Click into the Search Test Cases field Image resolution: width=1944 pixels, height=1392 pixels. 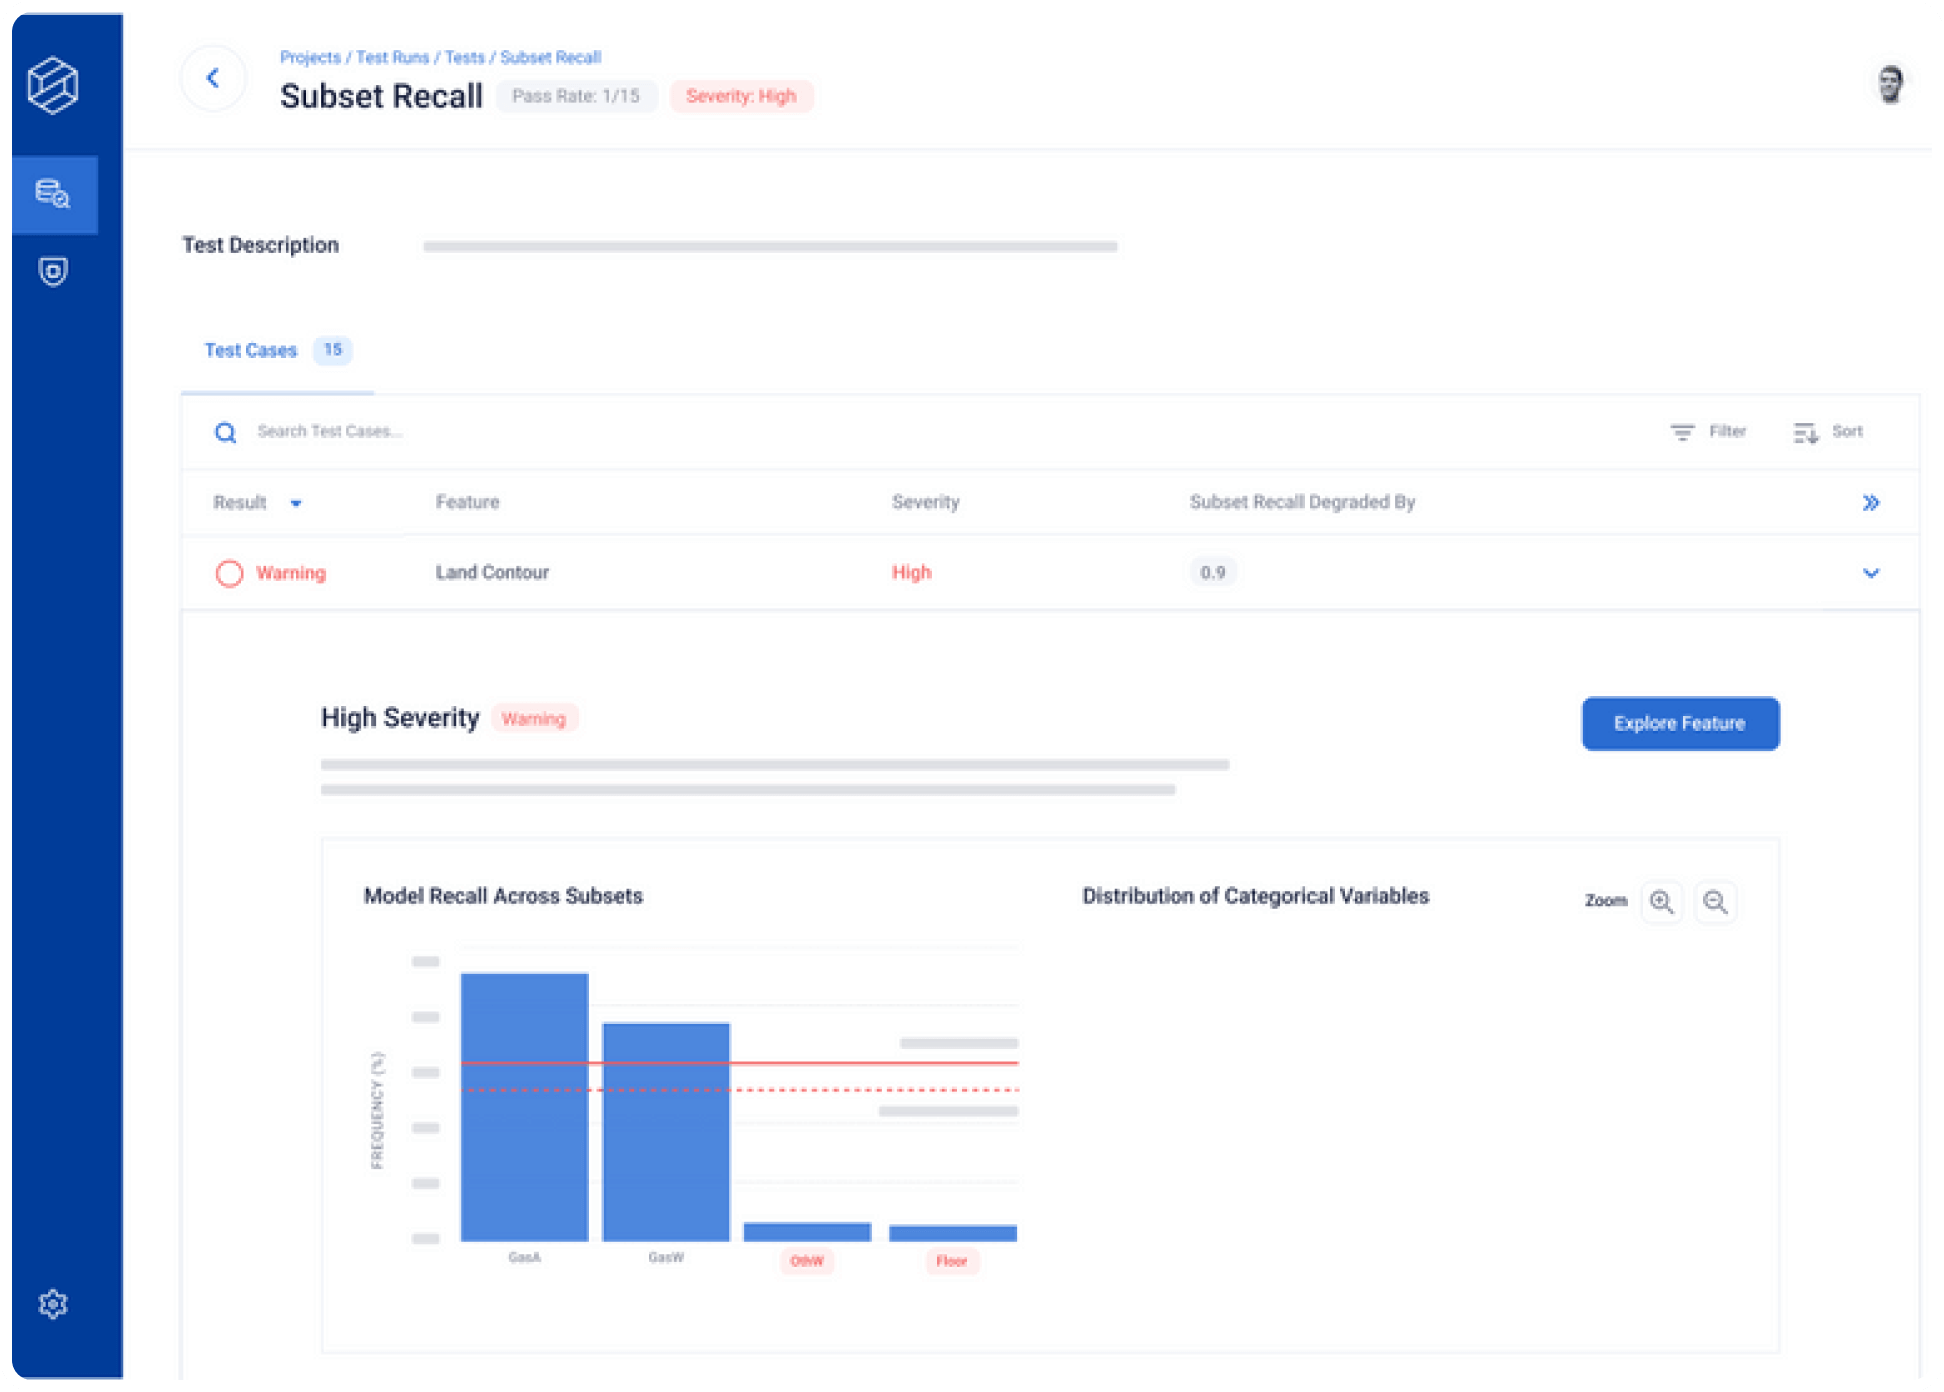(x=330, y=432)
